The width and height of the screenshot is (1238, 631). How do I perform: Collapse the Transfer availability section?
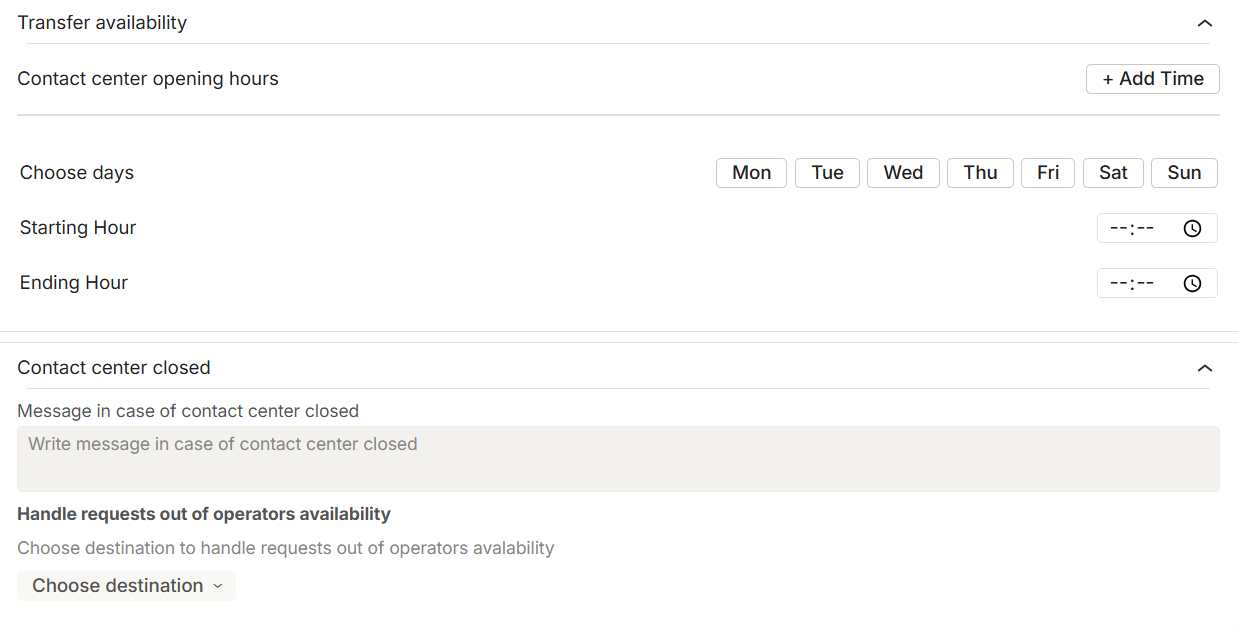pos(1204,23)
